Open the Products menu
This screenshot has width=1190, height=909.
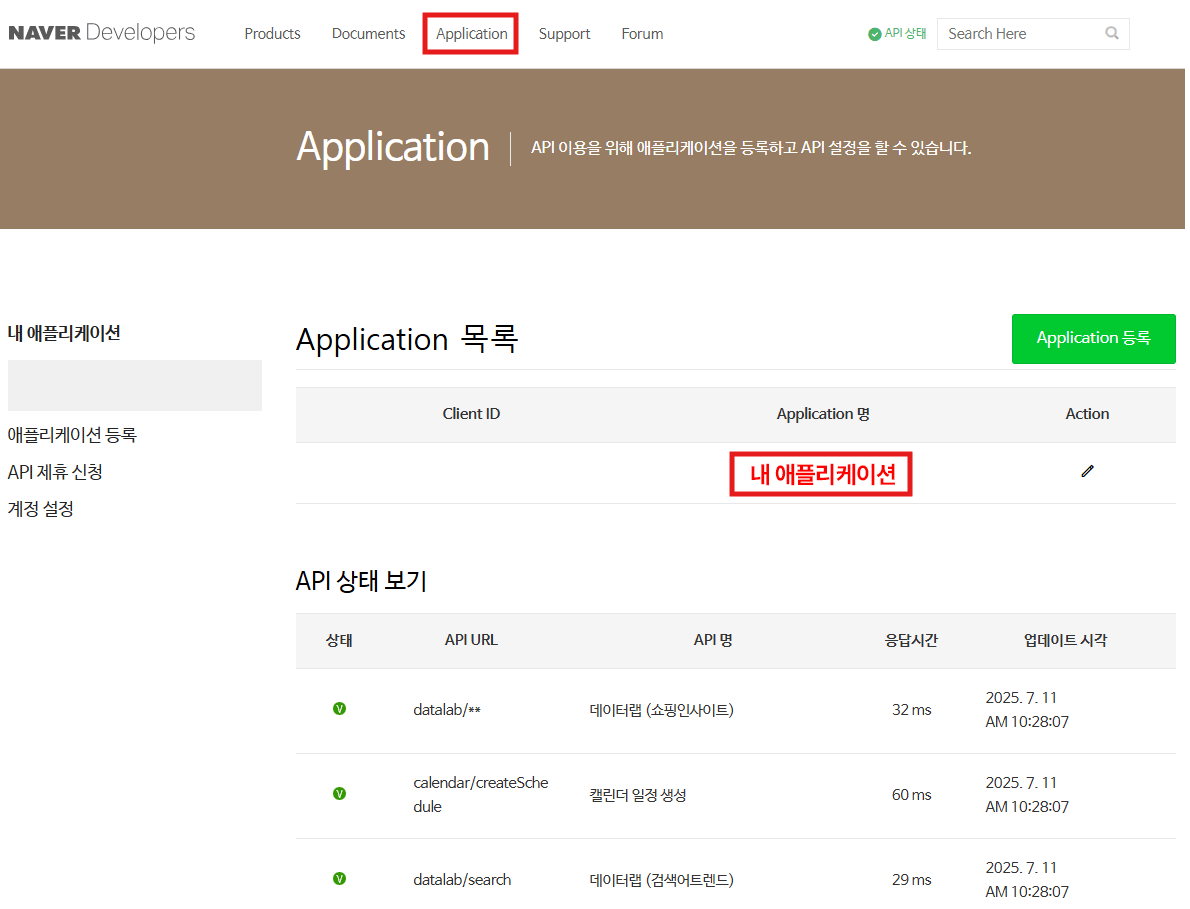click(272, 34)
